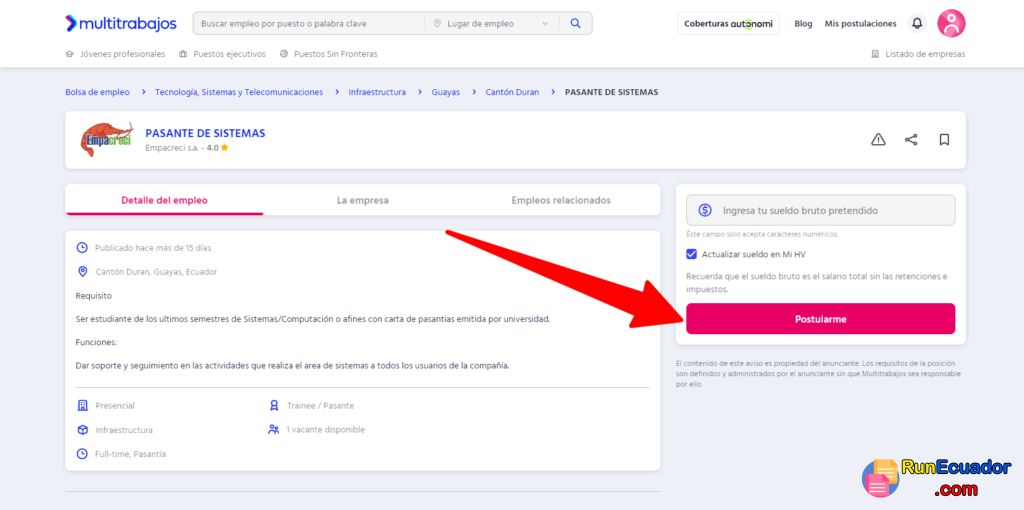1024x510 pixels.
Task: Go to Bolsa de empleo breadcrumb
Action: pos(97,92)
